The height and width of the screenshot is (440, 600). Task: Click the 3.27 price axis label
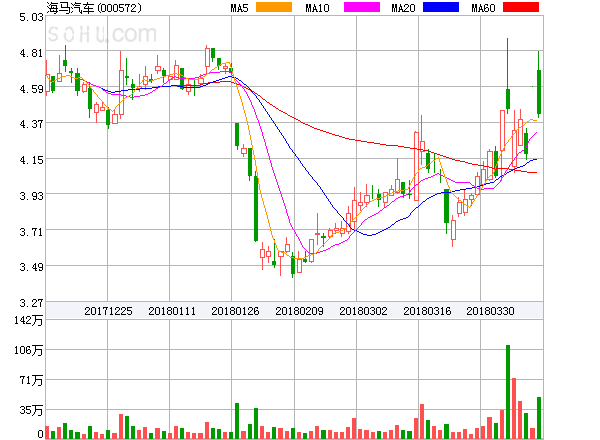[31, 303]
